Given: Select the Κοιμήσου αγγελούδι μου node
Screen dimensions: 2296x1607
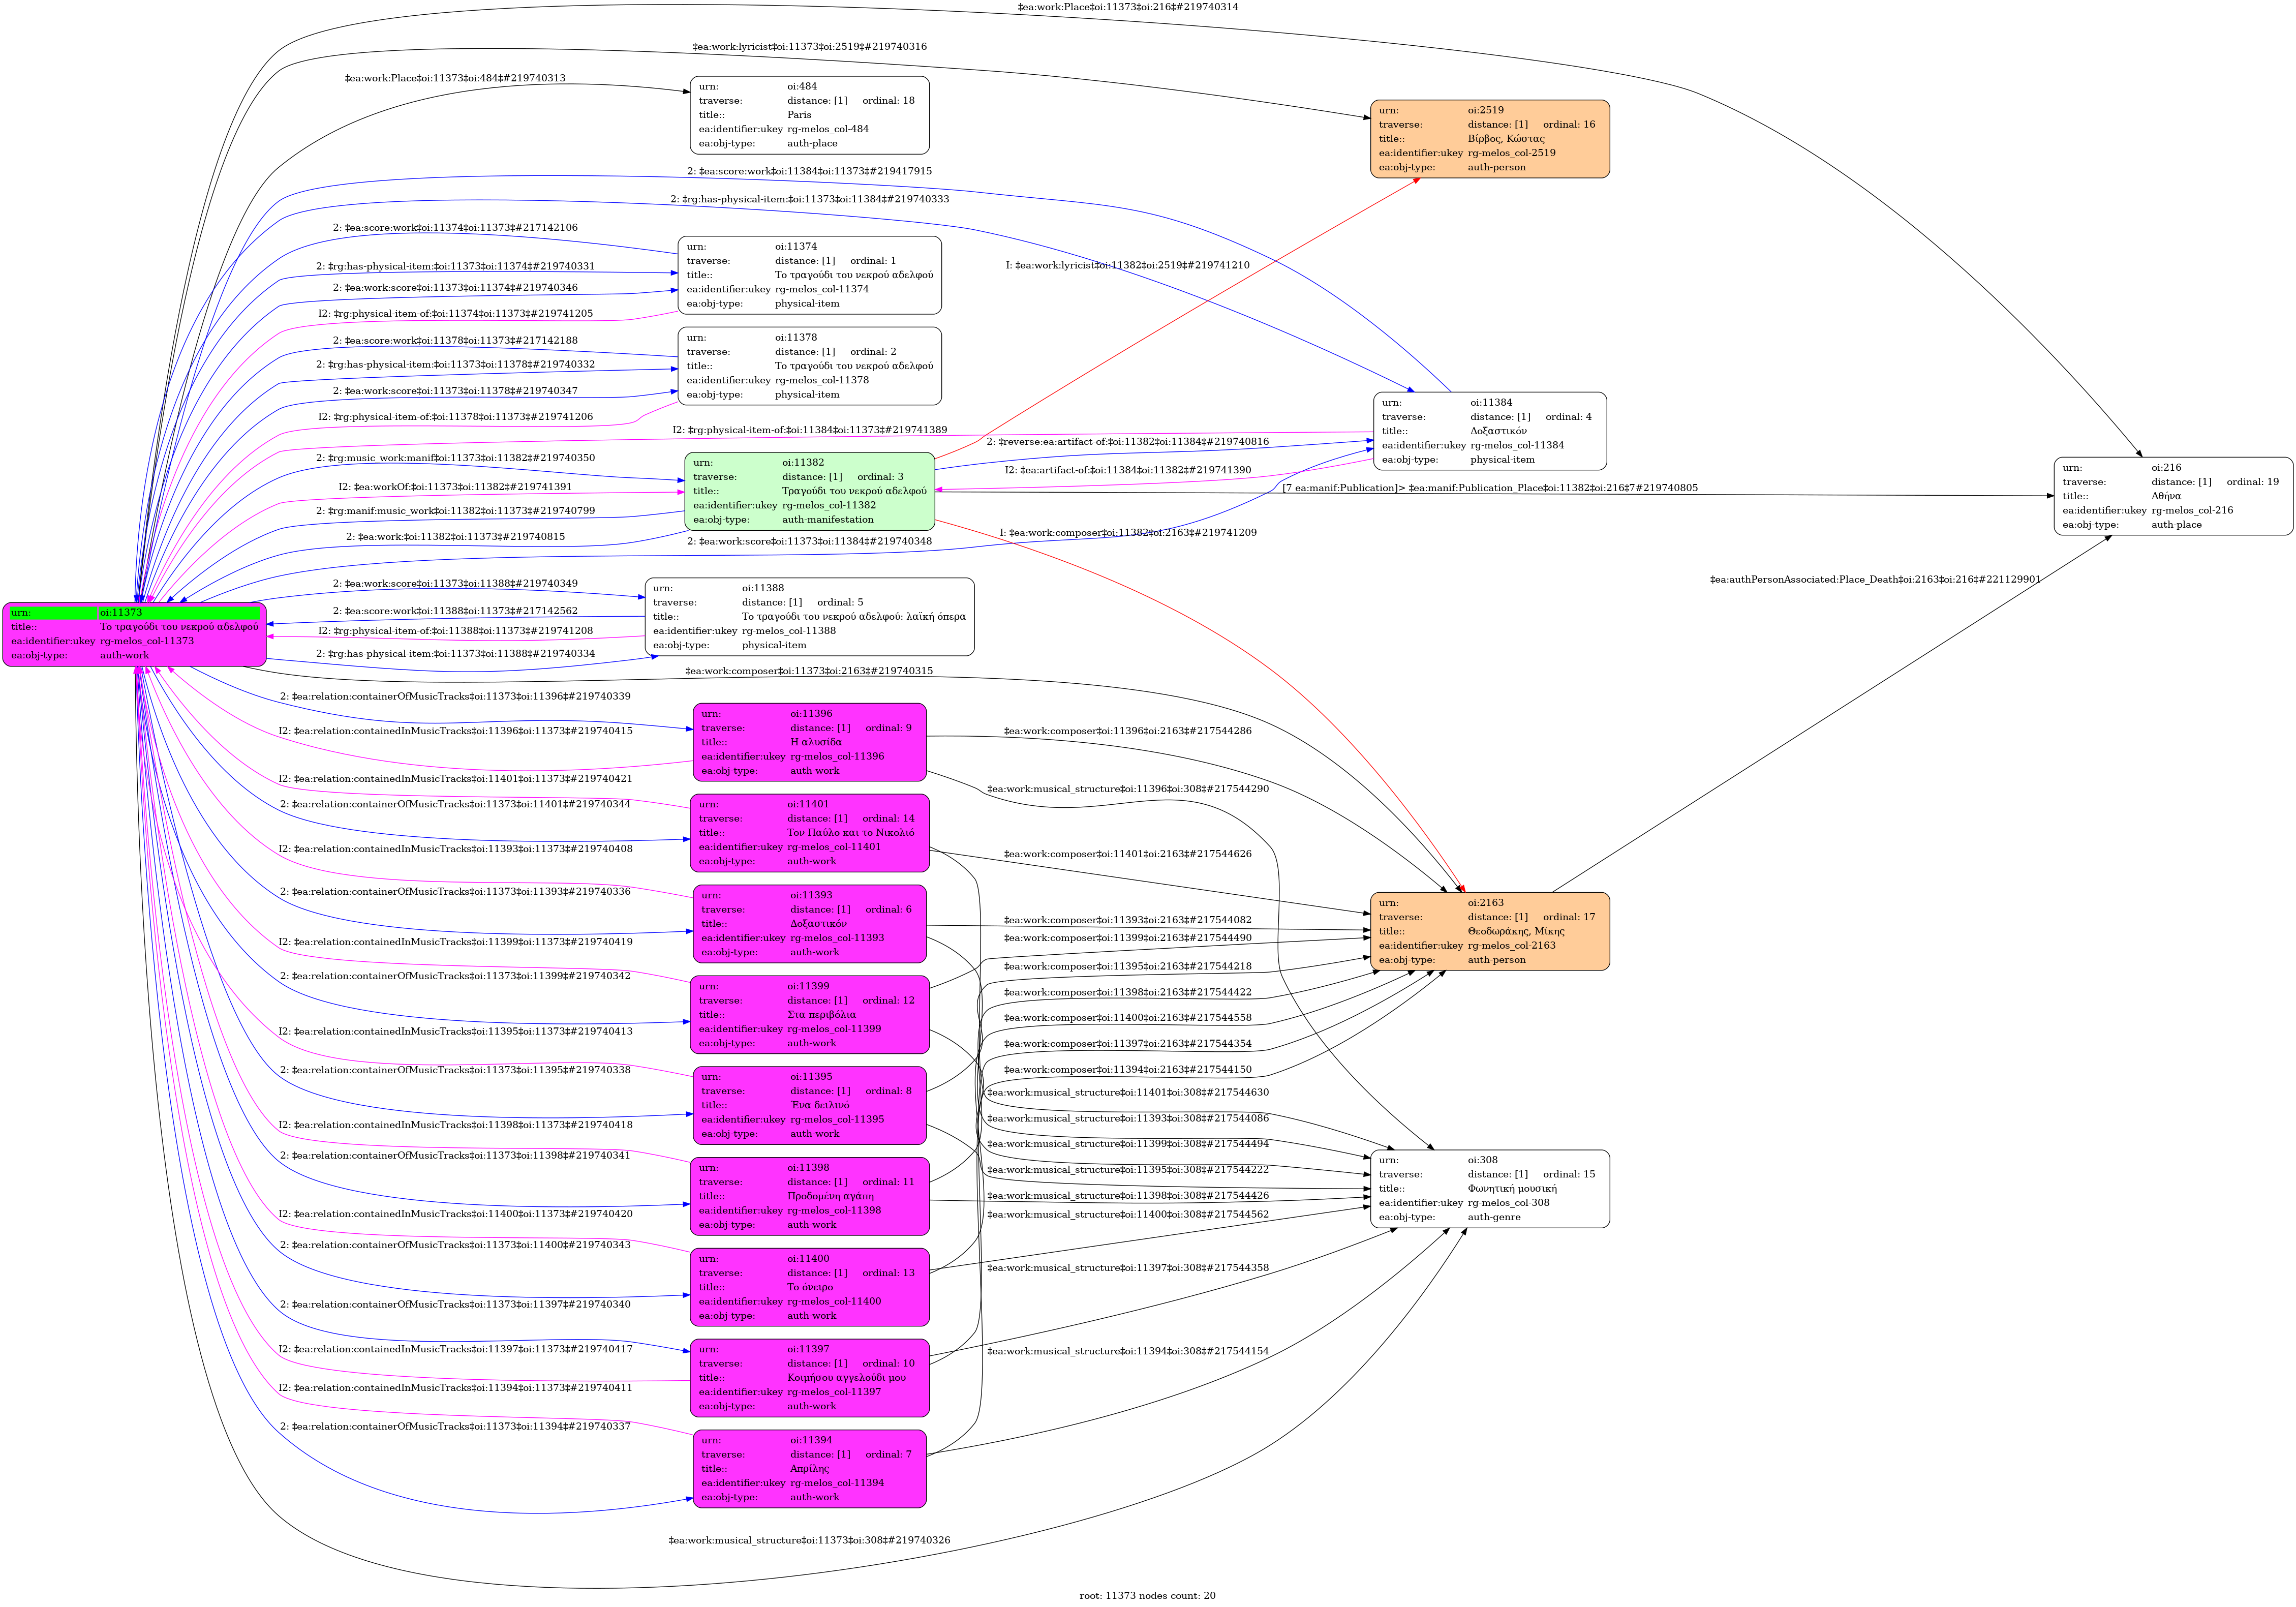Looking at the screenshot, I should [809, 1378].
